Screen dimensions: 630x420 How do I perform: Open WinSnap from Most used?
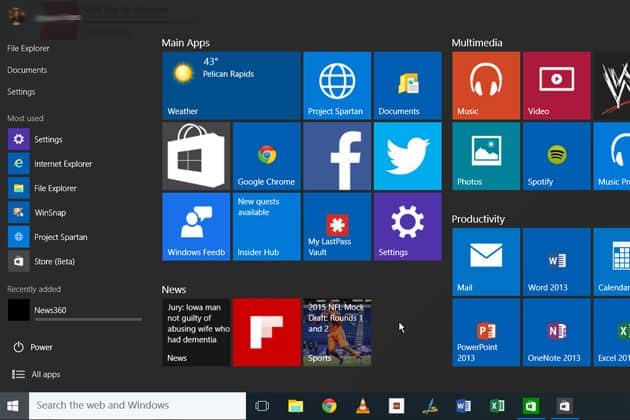point(48,212)
